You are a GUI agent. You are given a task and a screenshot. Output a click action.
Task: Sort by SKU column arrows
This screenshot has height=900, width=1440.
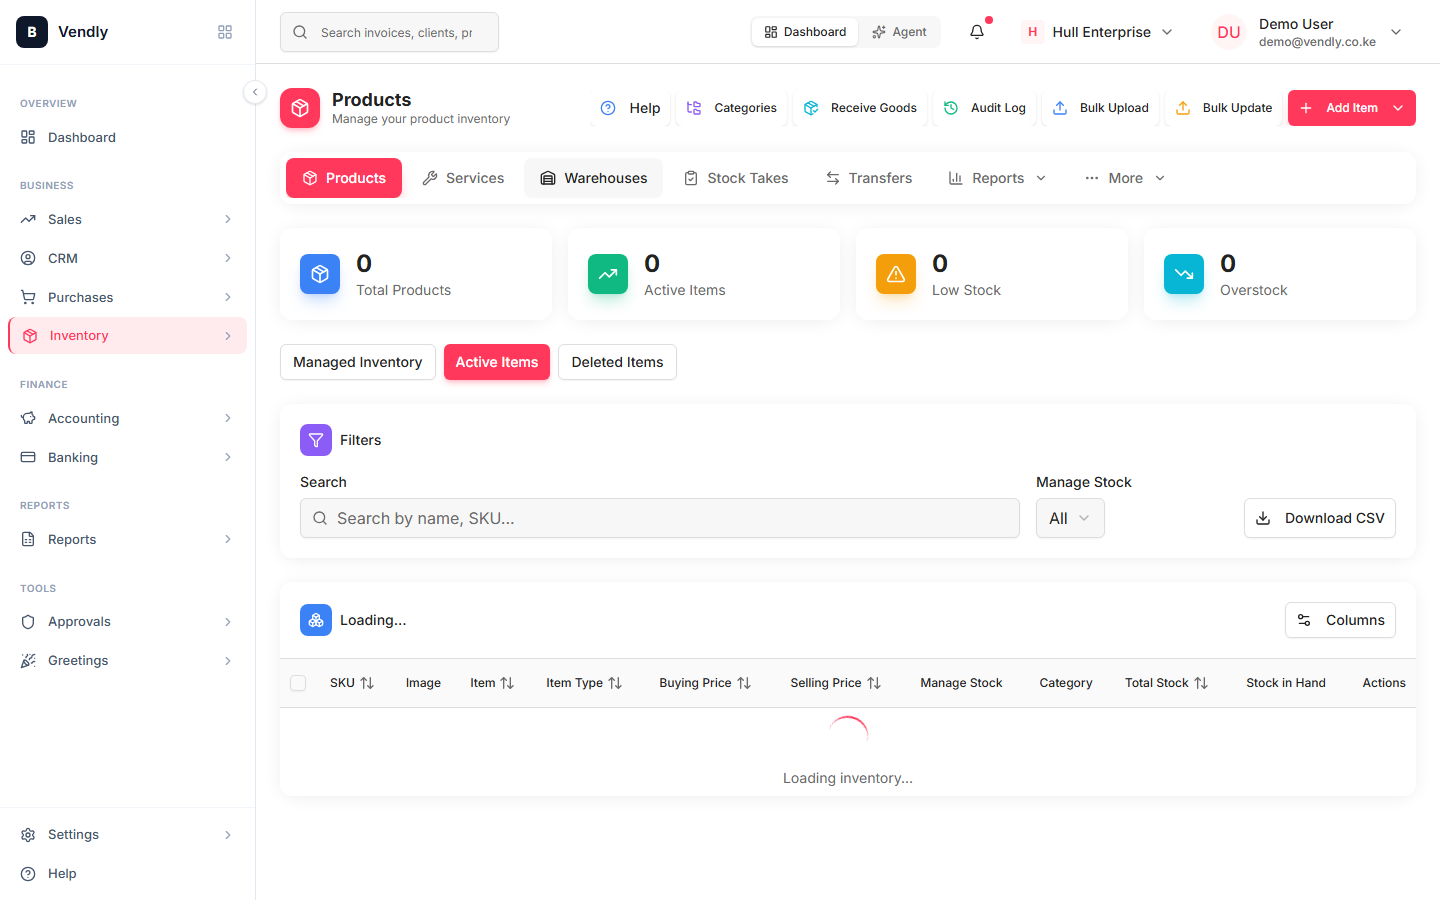pos(367,683)
